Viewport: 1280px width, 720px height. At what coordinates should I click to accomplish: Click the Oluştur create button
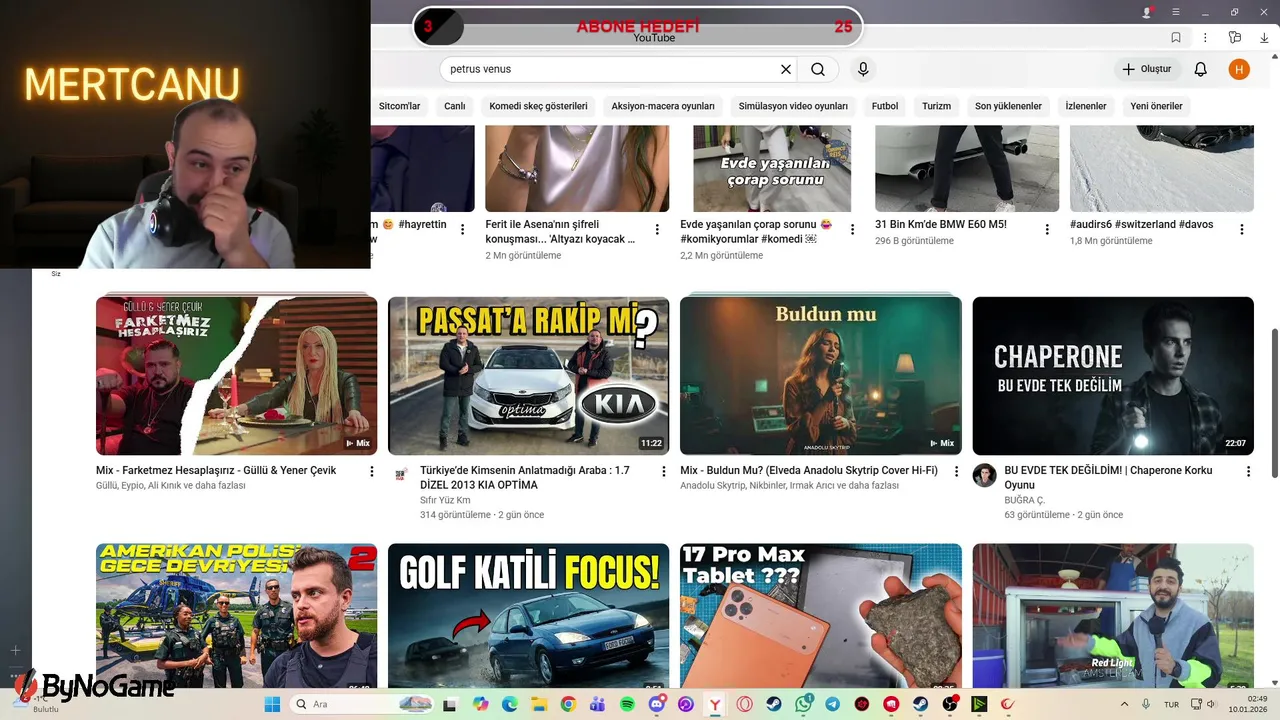[1147, 69]
